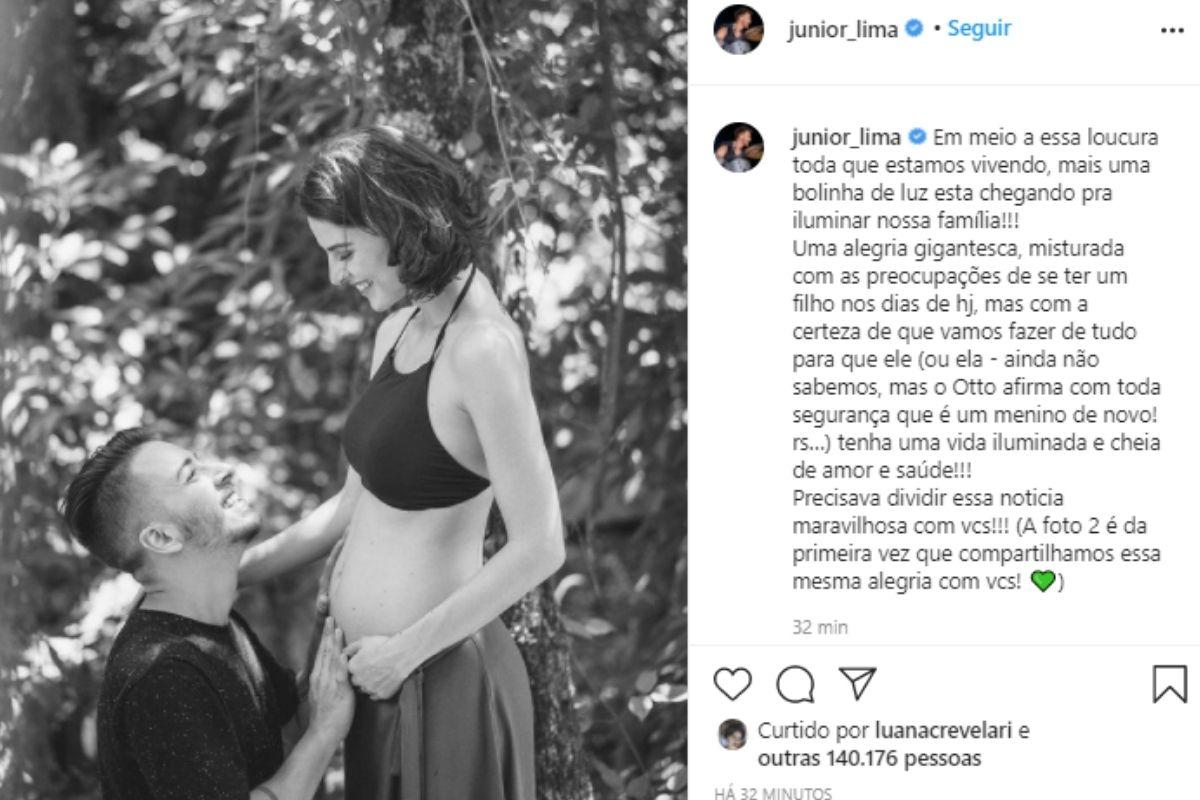
Task: Click the green heart emoji in caption
Action: click(1042, 581)
